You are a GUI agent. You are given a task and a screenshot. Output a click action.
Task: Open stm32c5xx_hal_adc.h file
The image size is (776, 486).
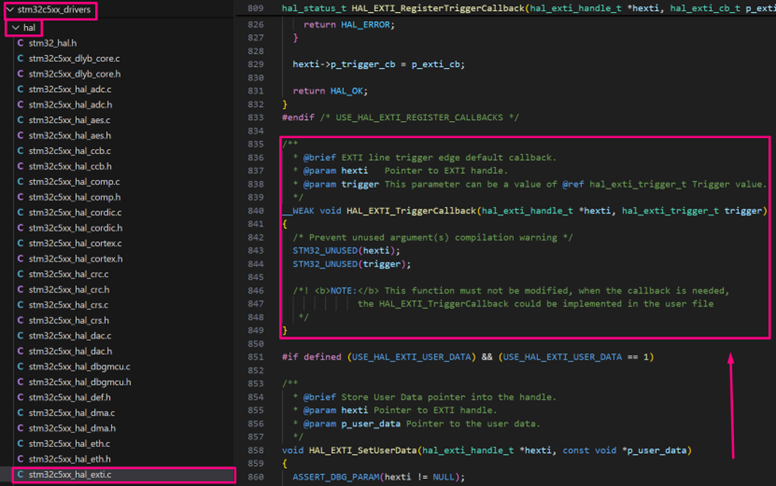[70, 104]
